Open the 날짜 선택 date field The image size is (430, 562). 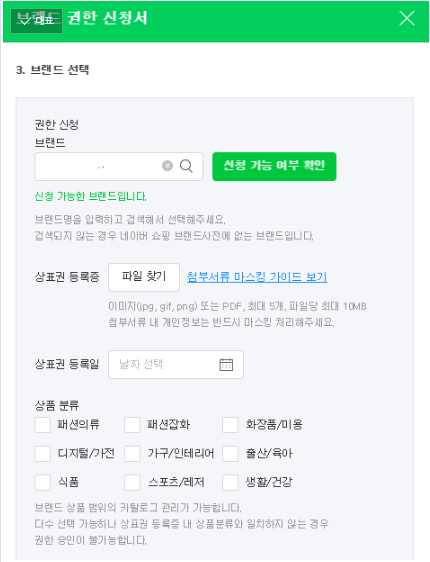point(176,365)
